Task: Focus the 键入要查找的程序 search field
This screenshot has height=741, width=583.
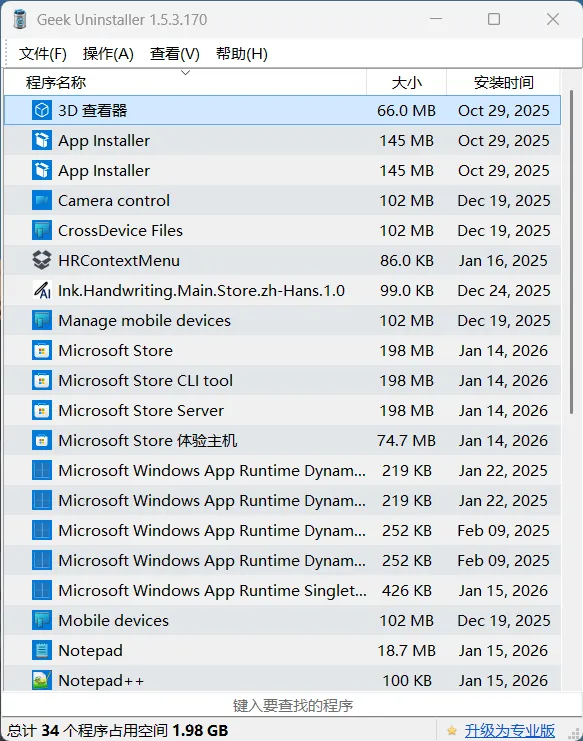Action: click(x=292, y=706)
